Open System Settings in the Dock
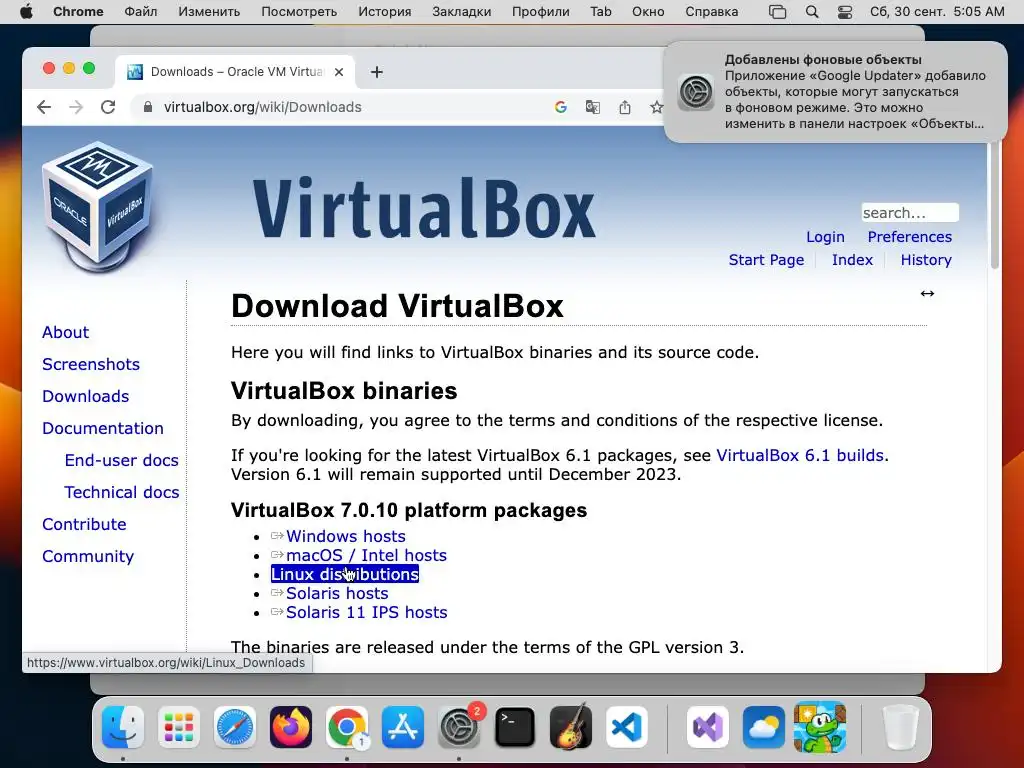Viewport: 1024px width, 768px height. click(x=459, y=727)
